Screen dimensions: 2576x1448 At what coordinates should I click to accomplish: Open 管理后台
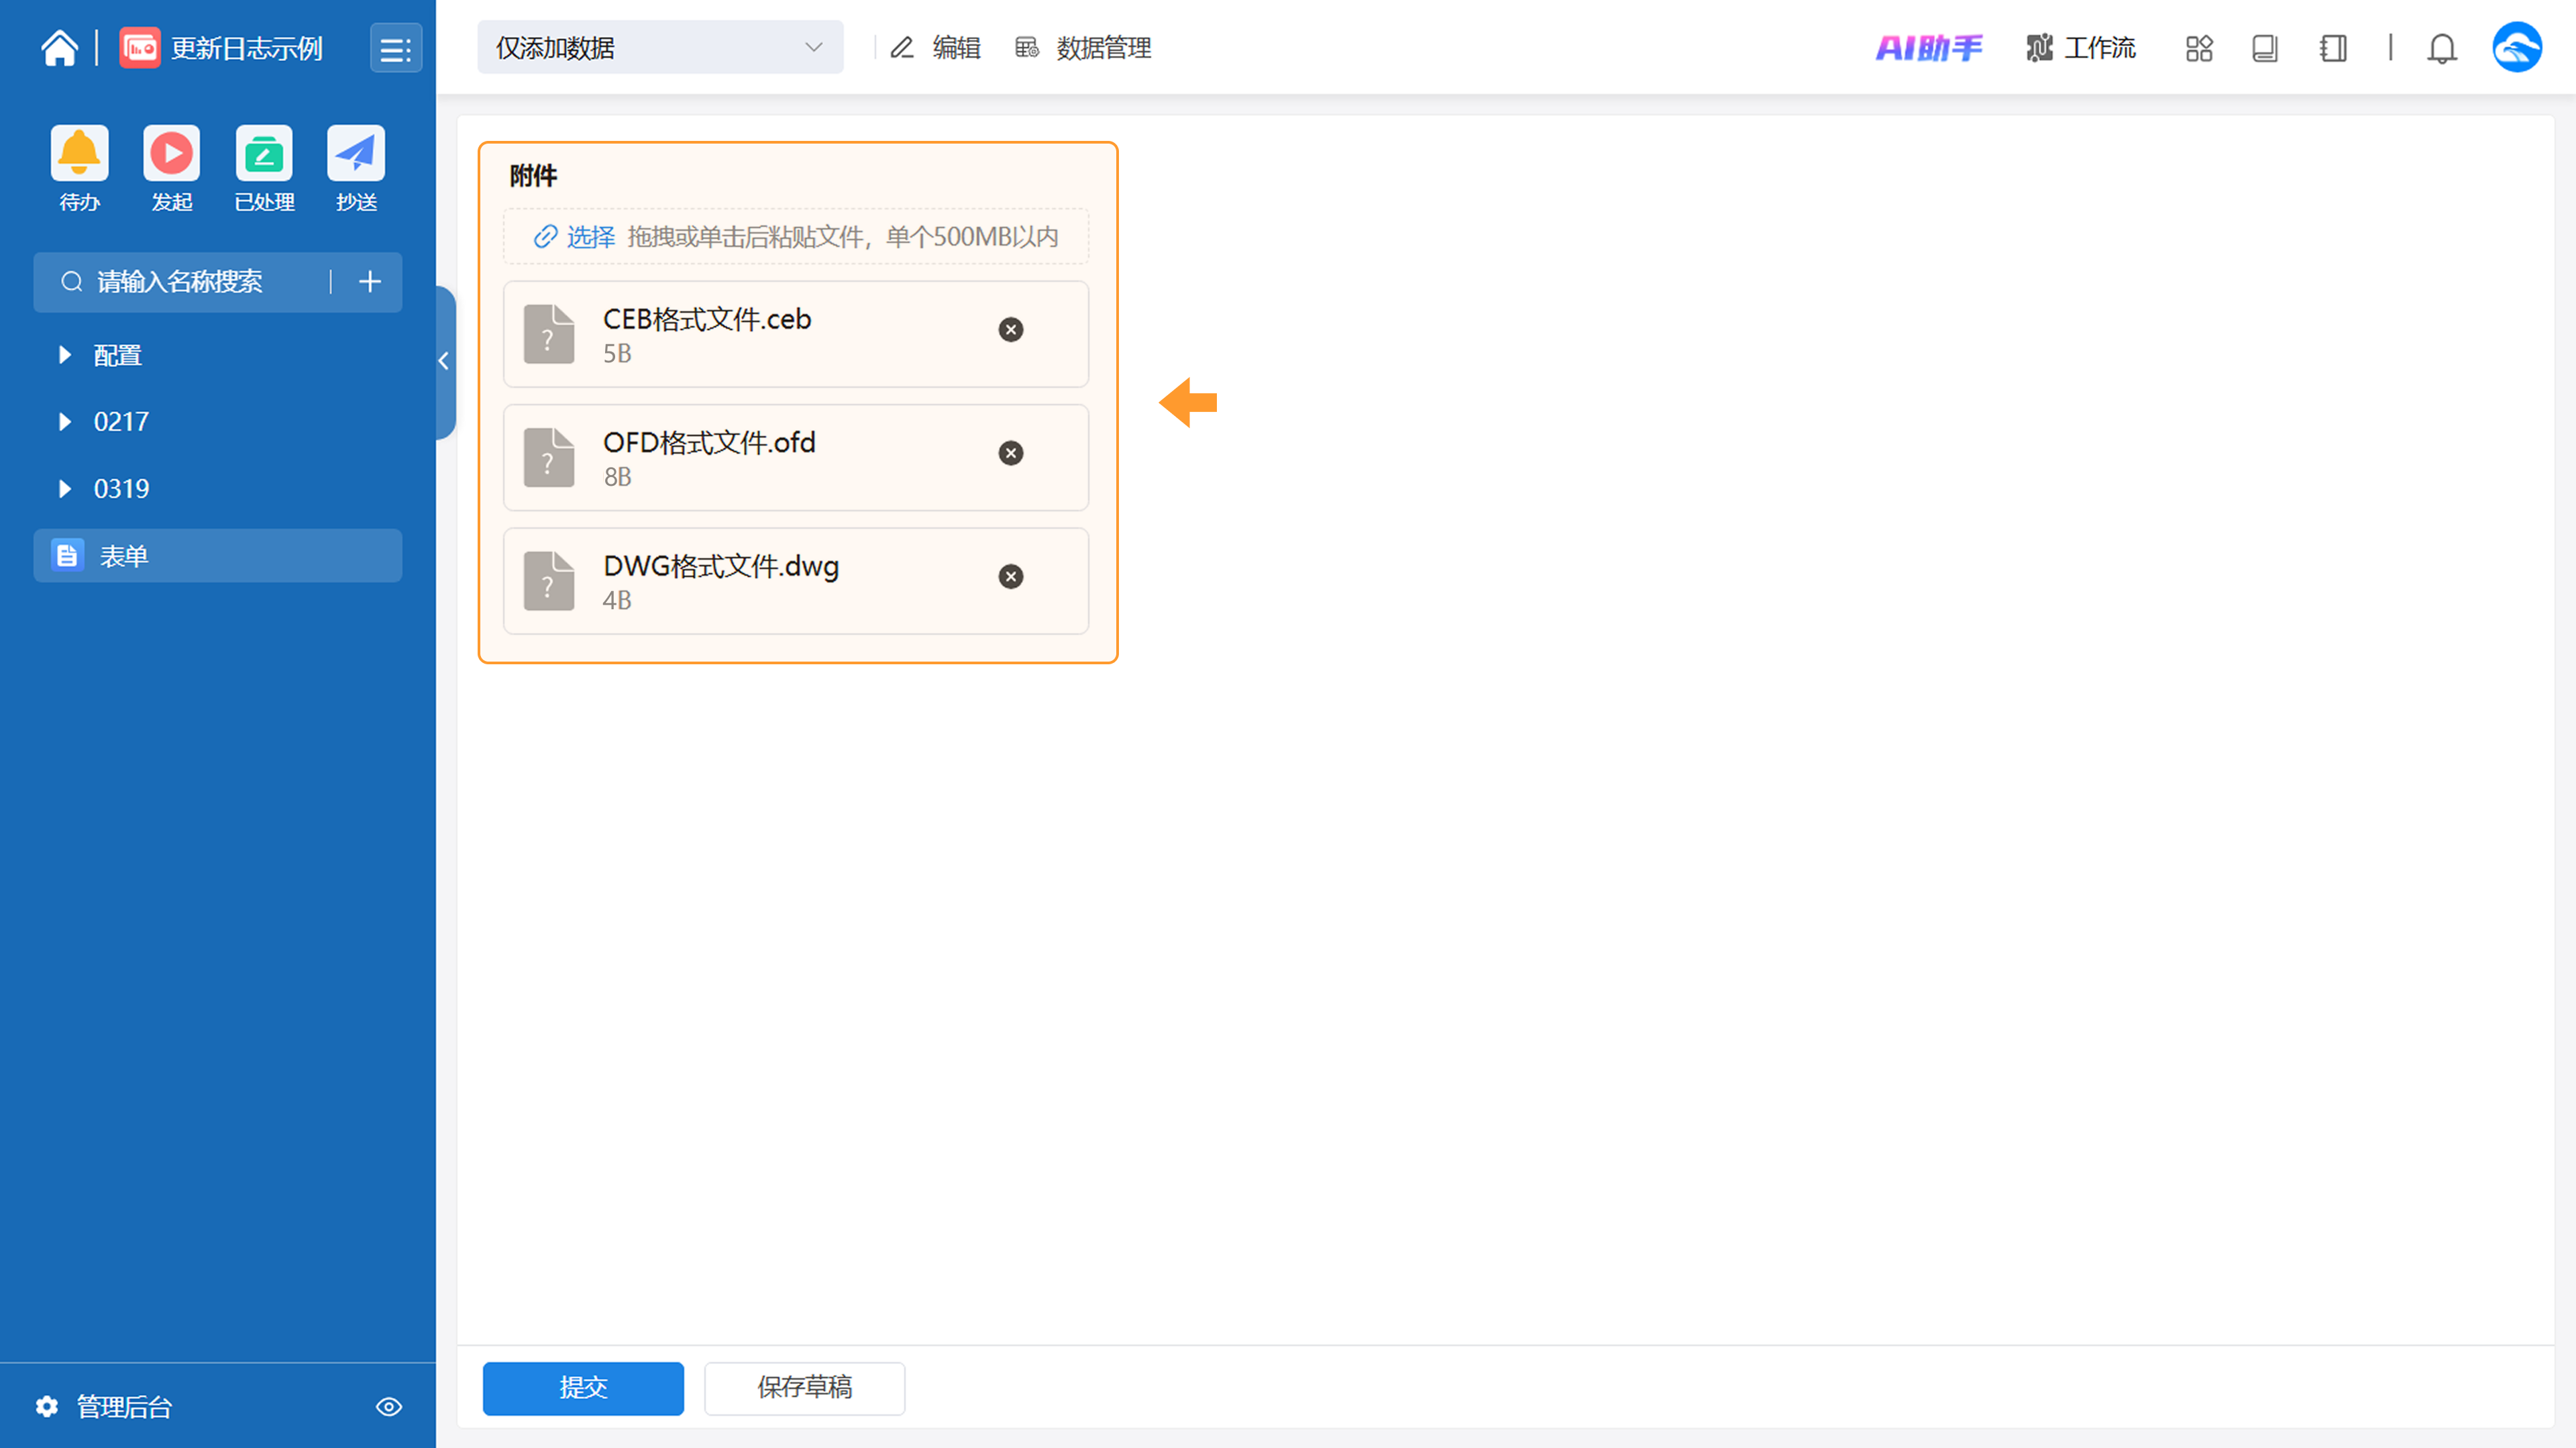pos(125,1407)
